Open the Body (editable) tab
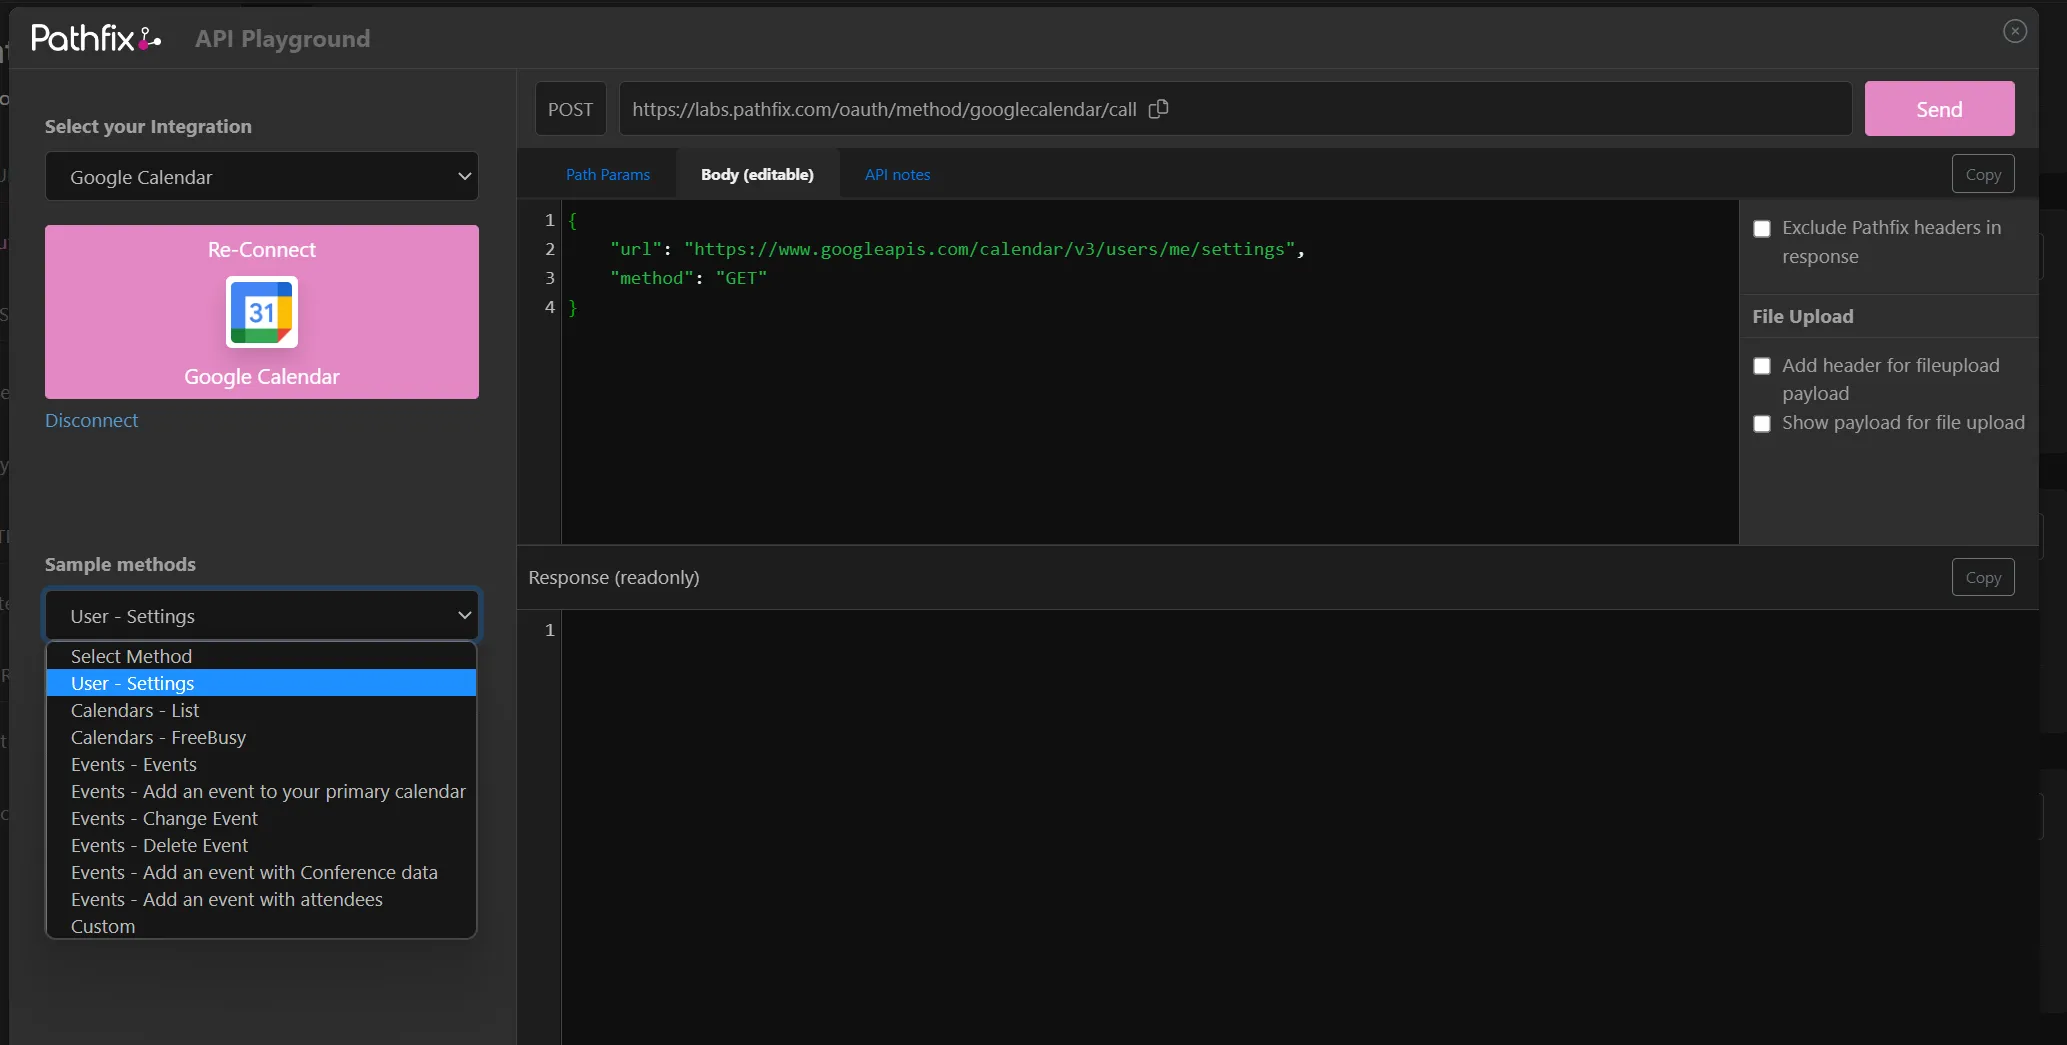The width and height of the screenshot is (2067, 1045). click(x=757, y=174)
